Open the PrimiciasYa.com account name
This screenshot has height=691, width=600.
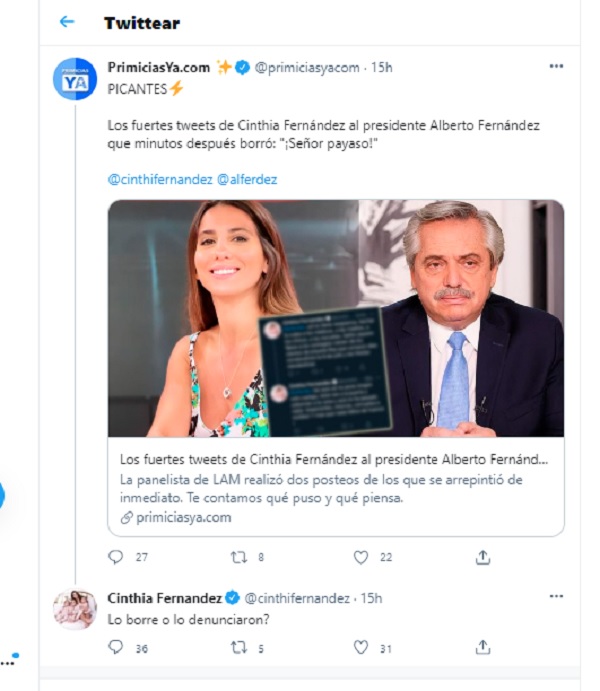point(159,67)
